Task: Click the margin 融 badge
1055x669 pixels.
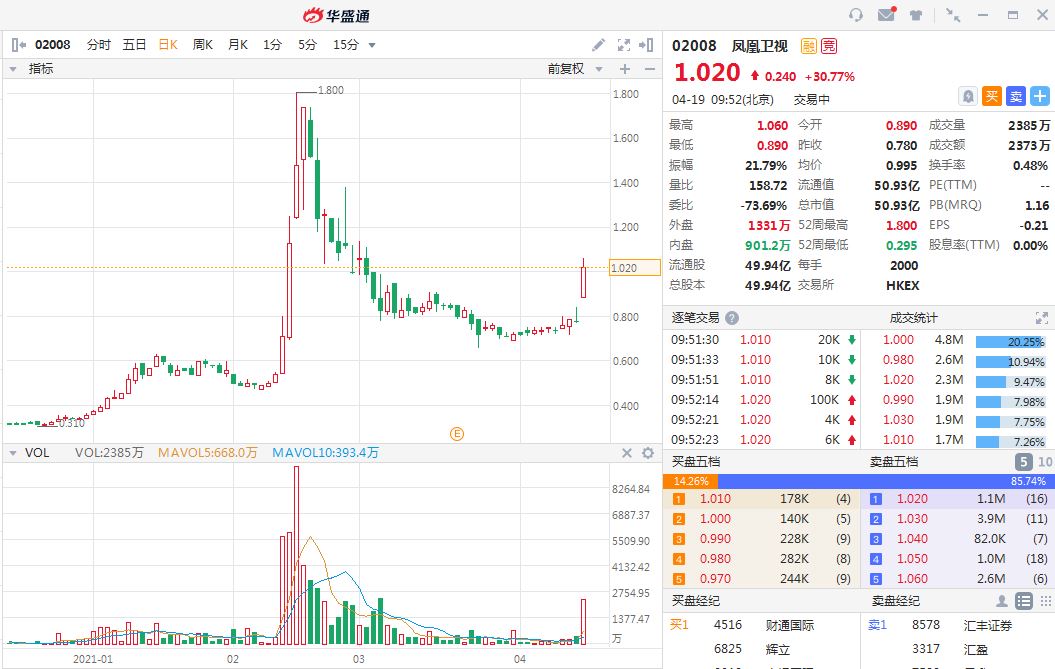Action: point(809,46)
